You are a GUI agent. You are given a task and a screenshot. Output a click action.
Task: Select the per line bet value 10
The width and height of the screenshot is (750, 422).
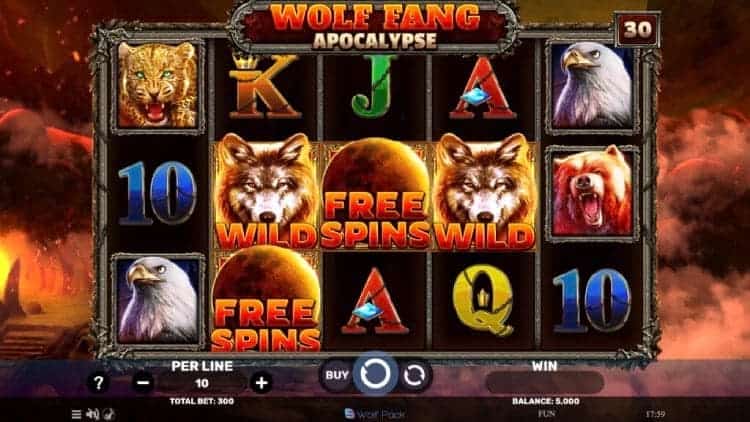tap(202, 383)
